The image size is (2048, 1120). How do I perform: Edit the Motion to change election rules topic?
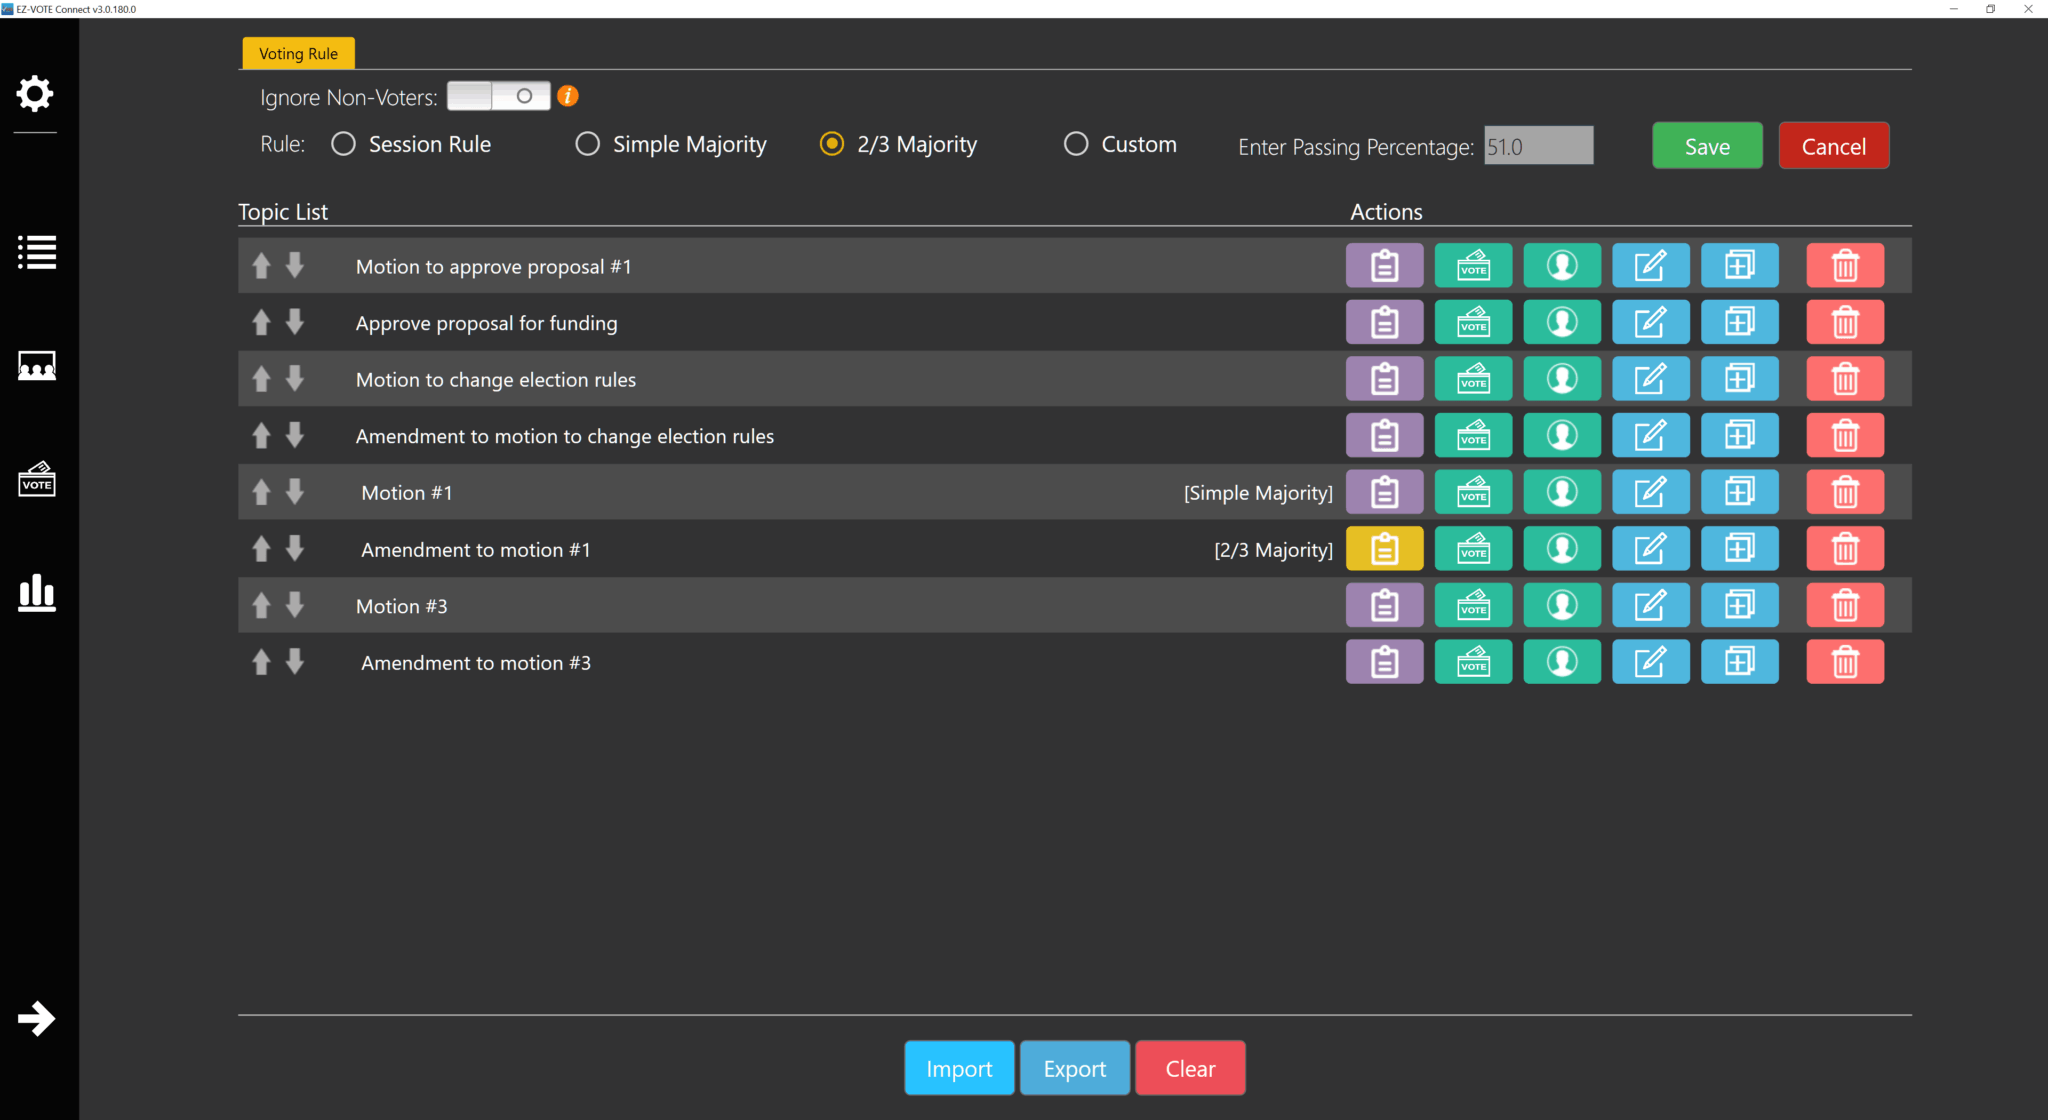pyautogui.click(x=1651, y=378)
